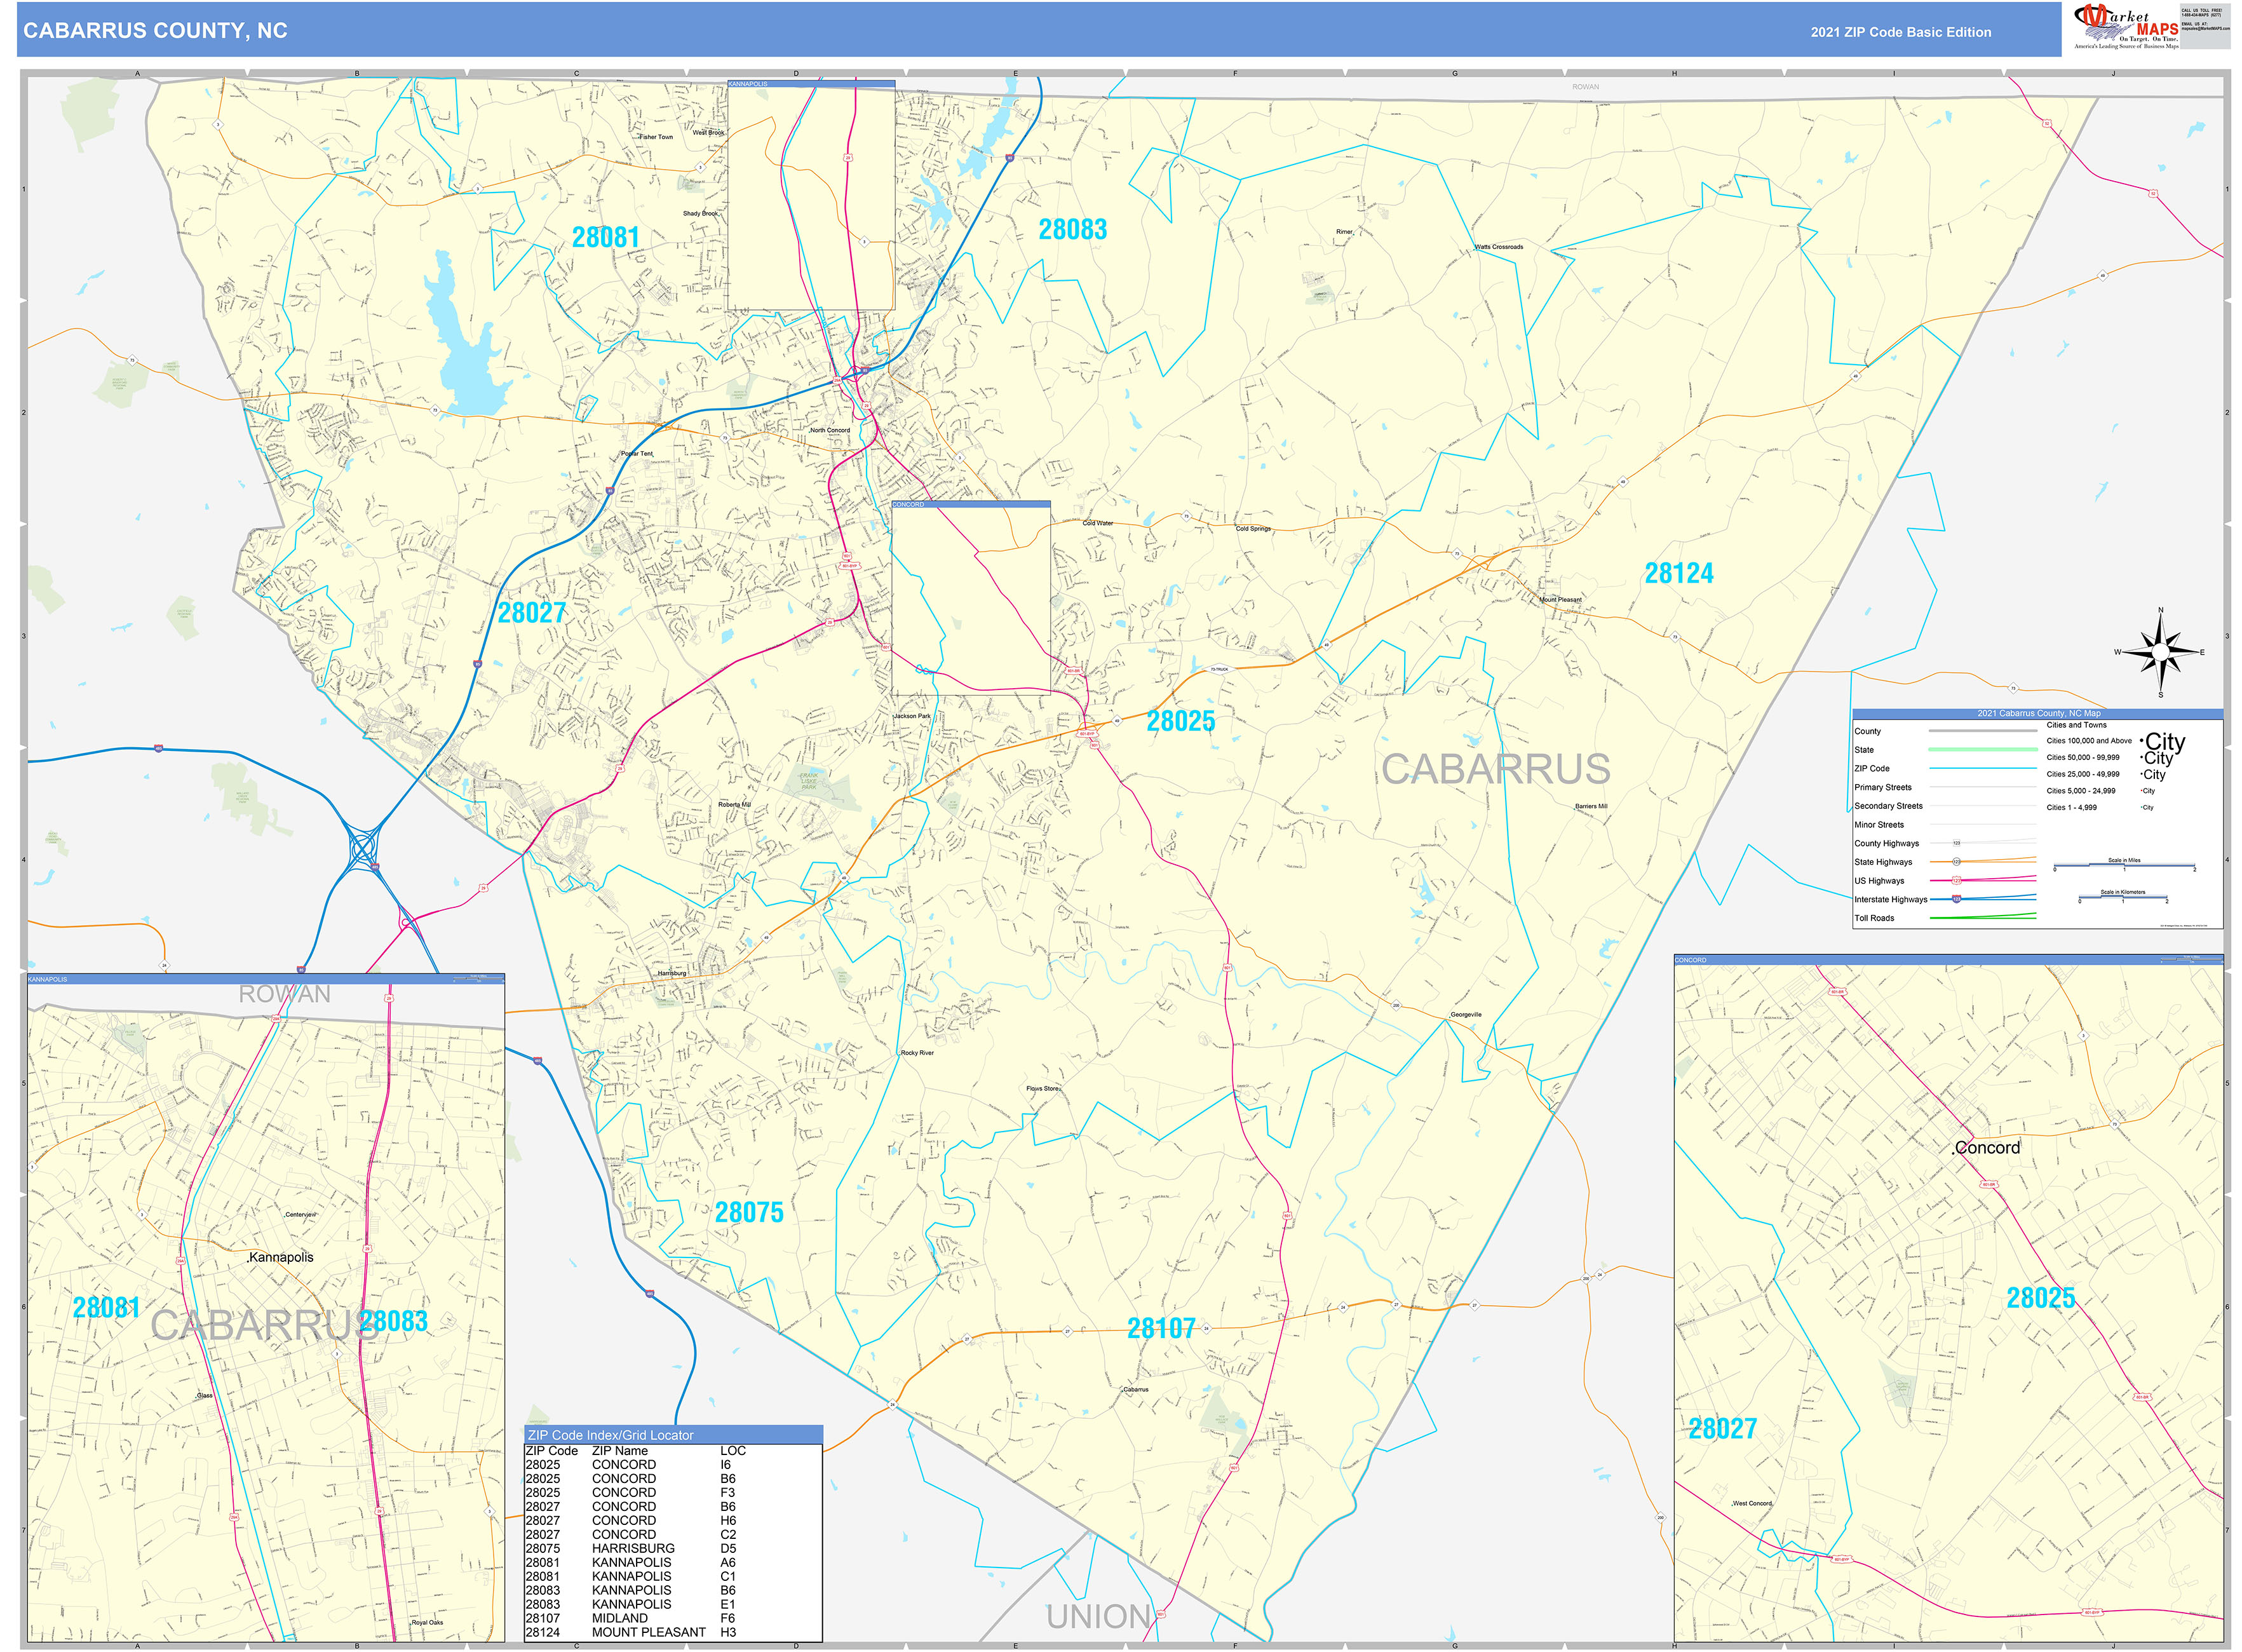2242x1652 pixels.
Task: Click the Concord city label in inset
Action: [1986, 1148]
